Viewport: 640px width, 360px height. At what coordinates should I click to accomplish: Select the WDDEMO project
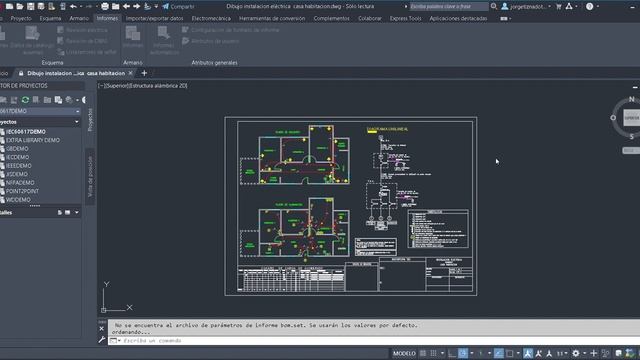18,200
